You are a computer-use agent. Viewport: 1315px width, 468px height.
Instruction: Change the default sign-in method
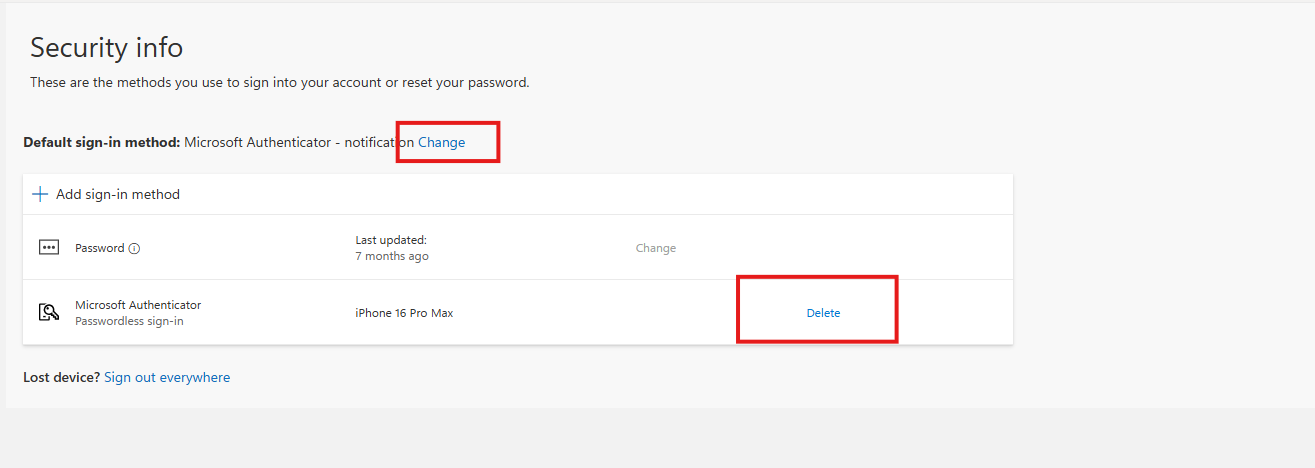pyautogui.click(x=441, y=143)
